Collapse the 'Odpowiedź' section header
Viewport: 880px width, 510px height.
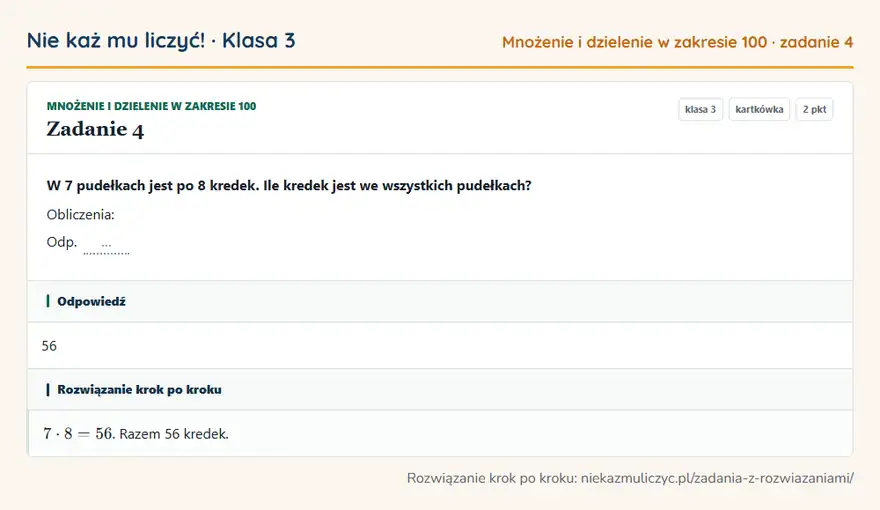(x=440, y=301)
